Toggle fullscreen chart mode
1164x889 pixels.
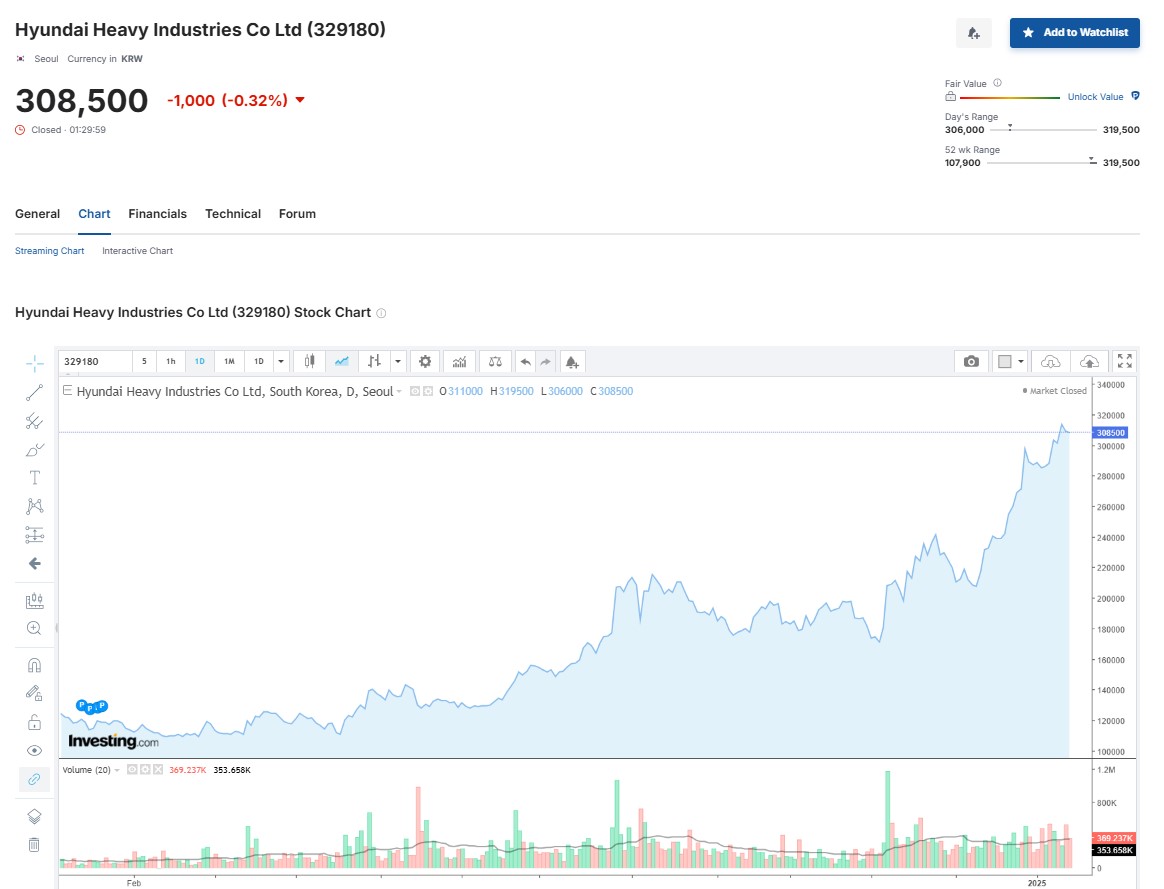(1125, 361)
